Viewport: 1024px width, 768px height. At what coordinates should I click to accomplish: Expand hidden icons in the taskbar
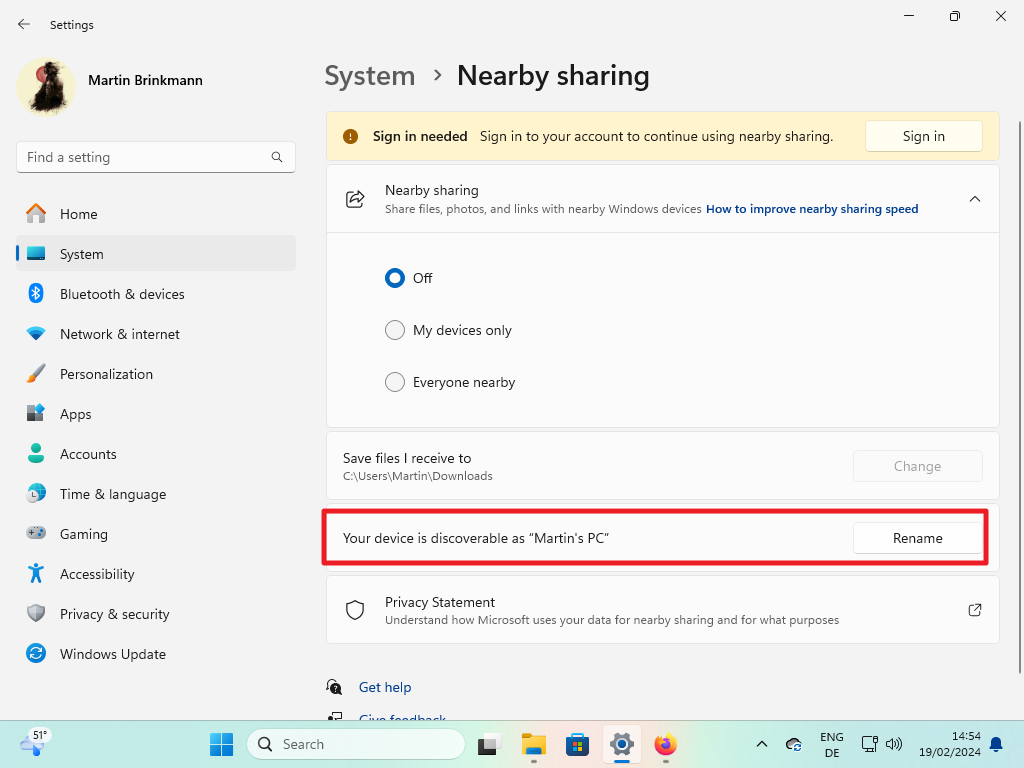pos(761,745)
